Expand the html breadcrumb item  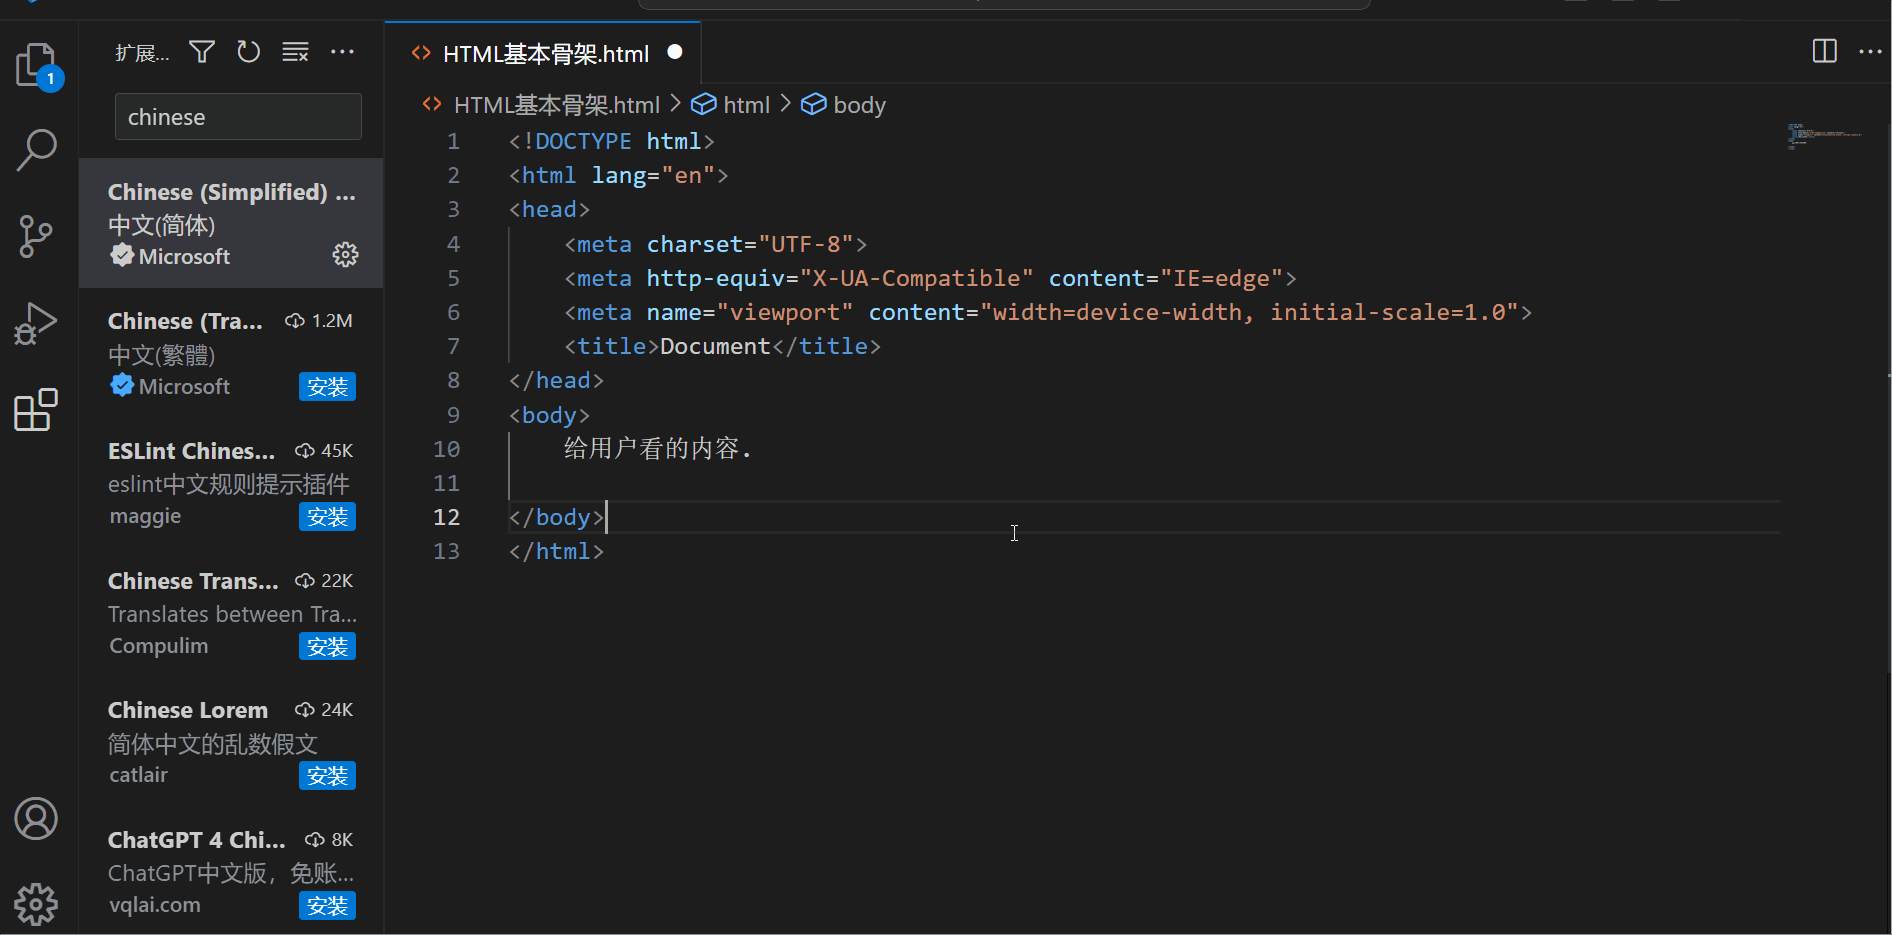(745, 104)
